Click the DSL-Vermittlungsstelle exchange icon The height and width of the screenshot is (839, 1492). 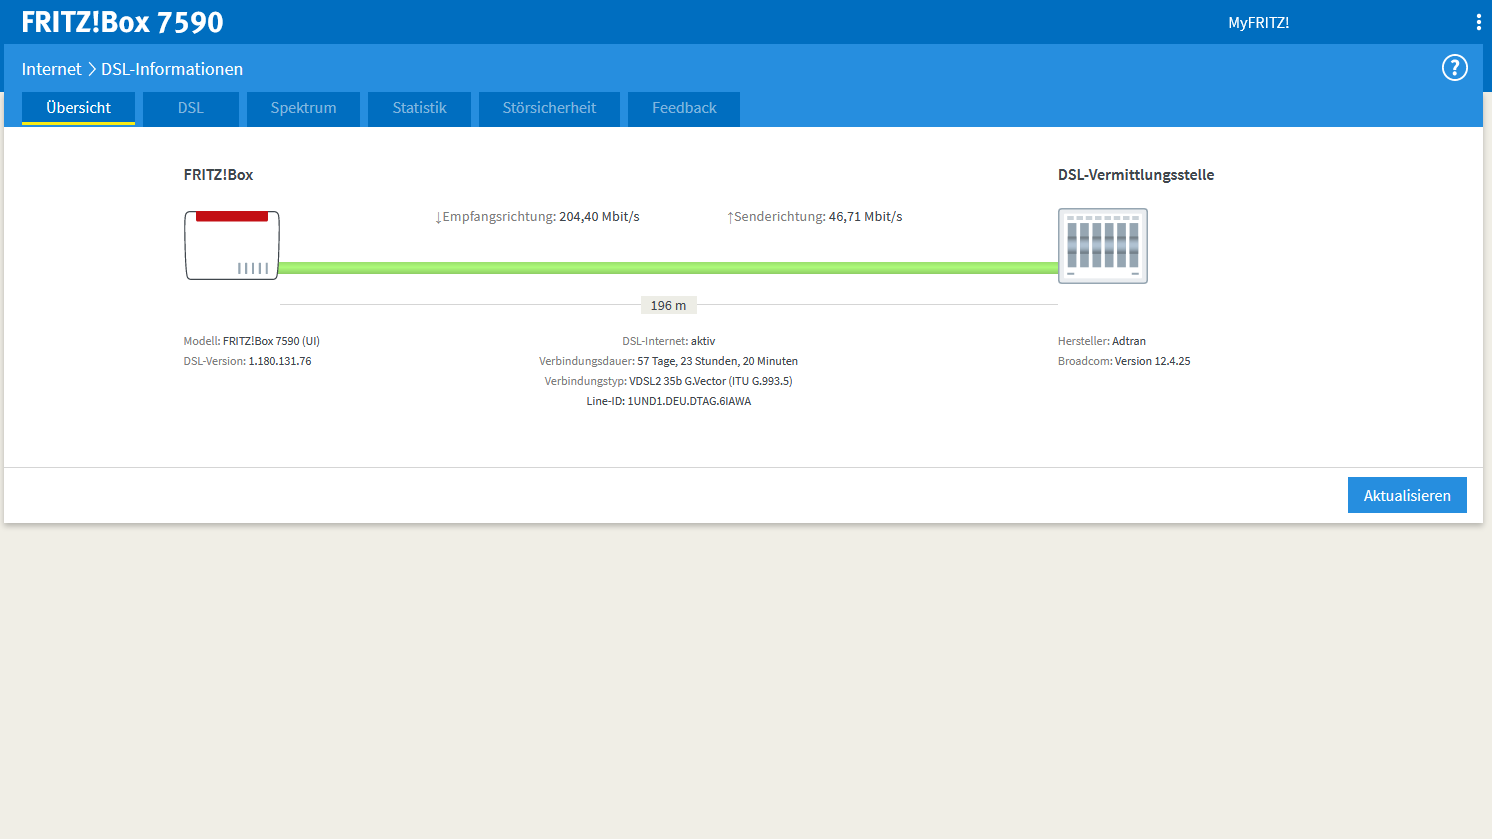click(1103, 246)
